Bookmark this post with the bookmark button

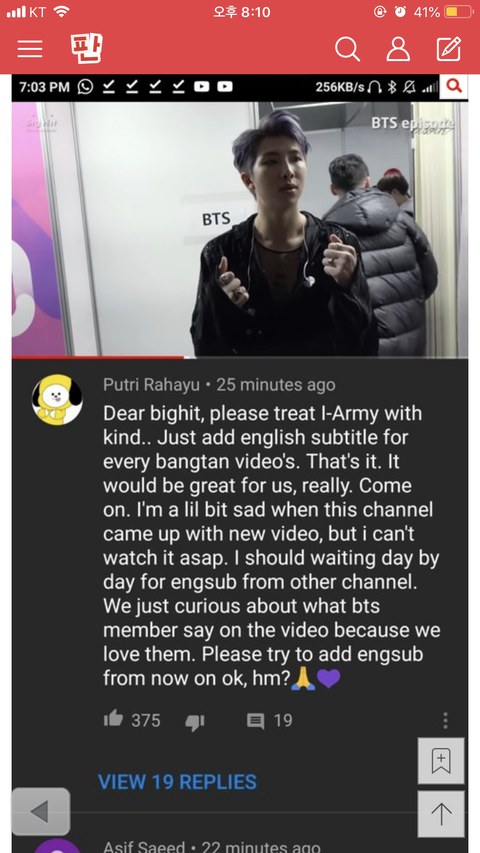click(441, 761)
